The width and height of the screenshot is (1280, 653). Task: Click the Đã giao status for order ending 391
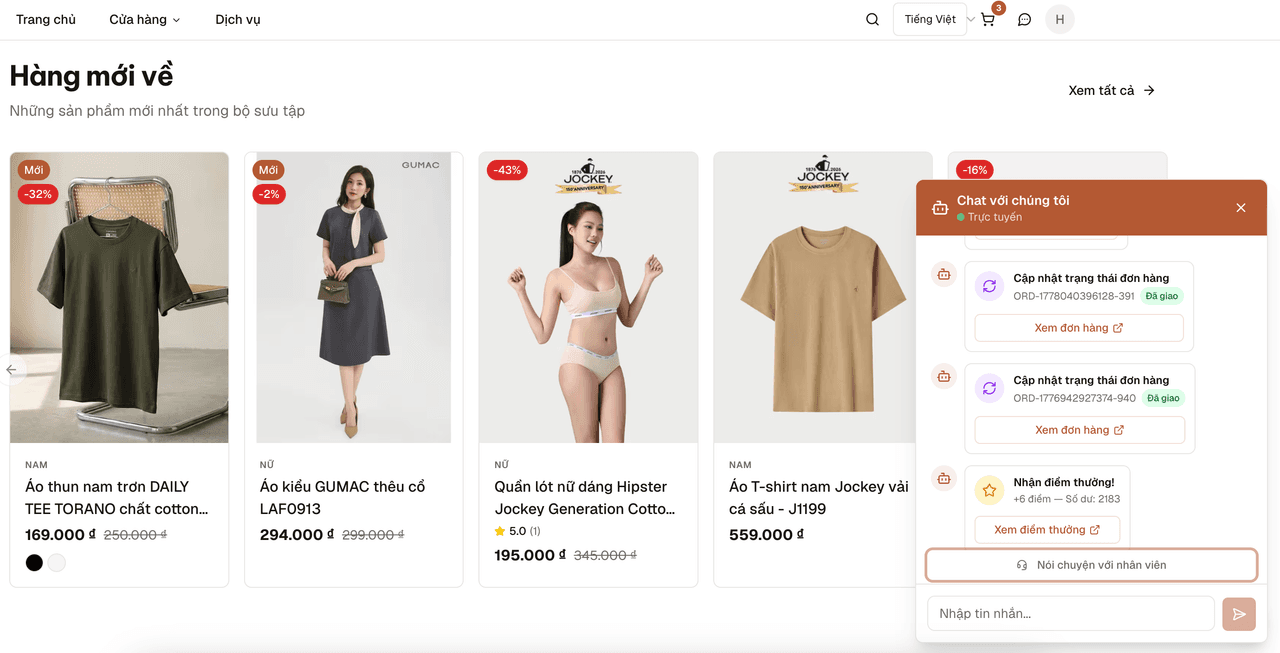coord(1163,296)
